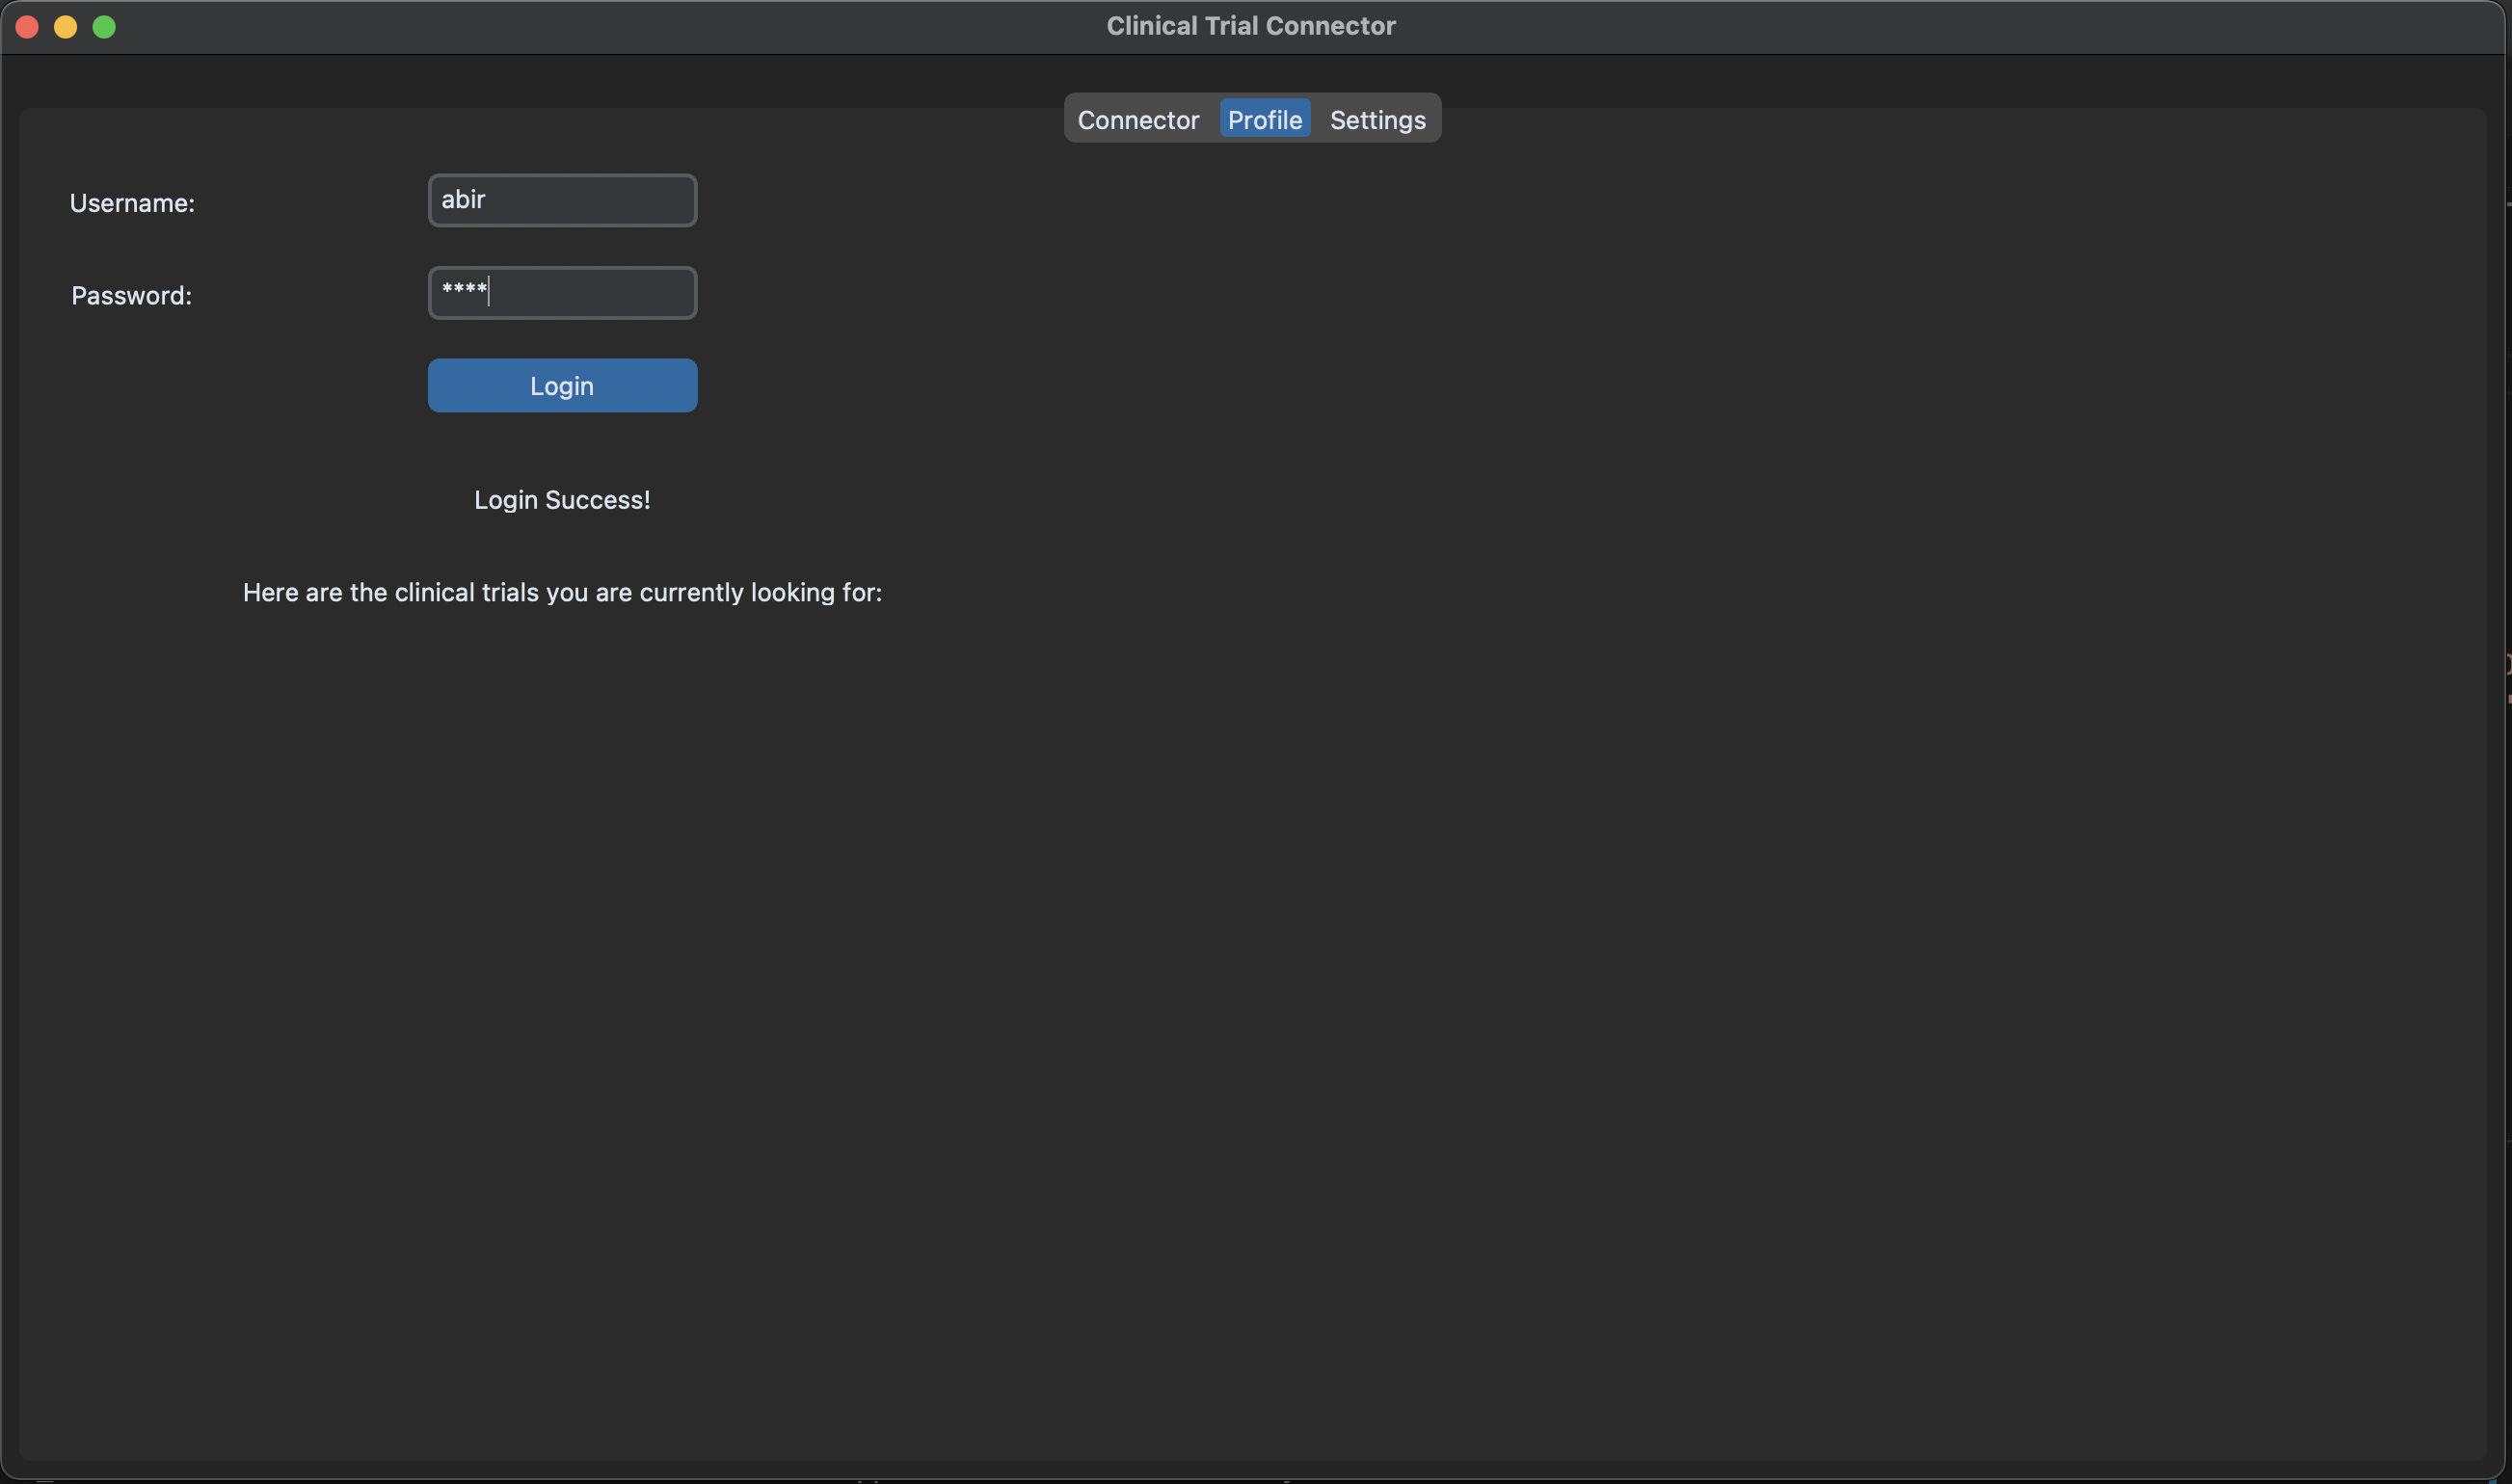Click the 'Username:' label
Image resolution: width=2512 pixels, height=1484 pixels.
click(132, 203)
